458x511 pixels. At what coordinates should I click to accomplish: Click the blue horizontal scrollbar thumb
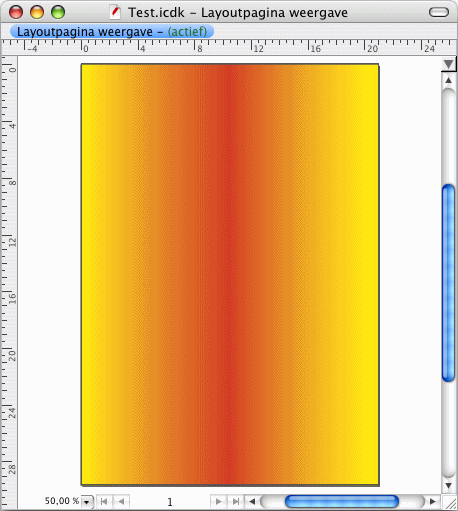coord(342,501)
